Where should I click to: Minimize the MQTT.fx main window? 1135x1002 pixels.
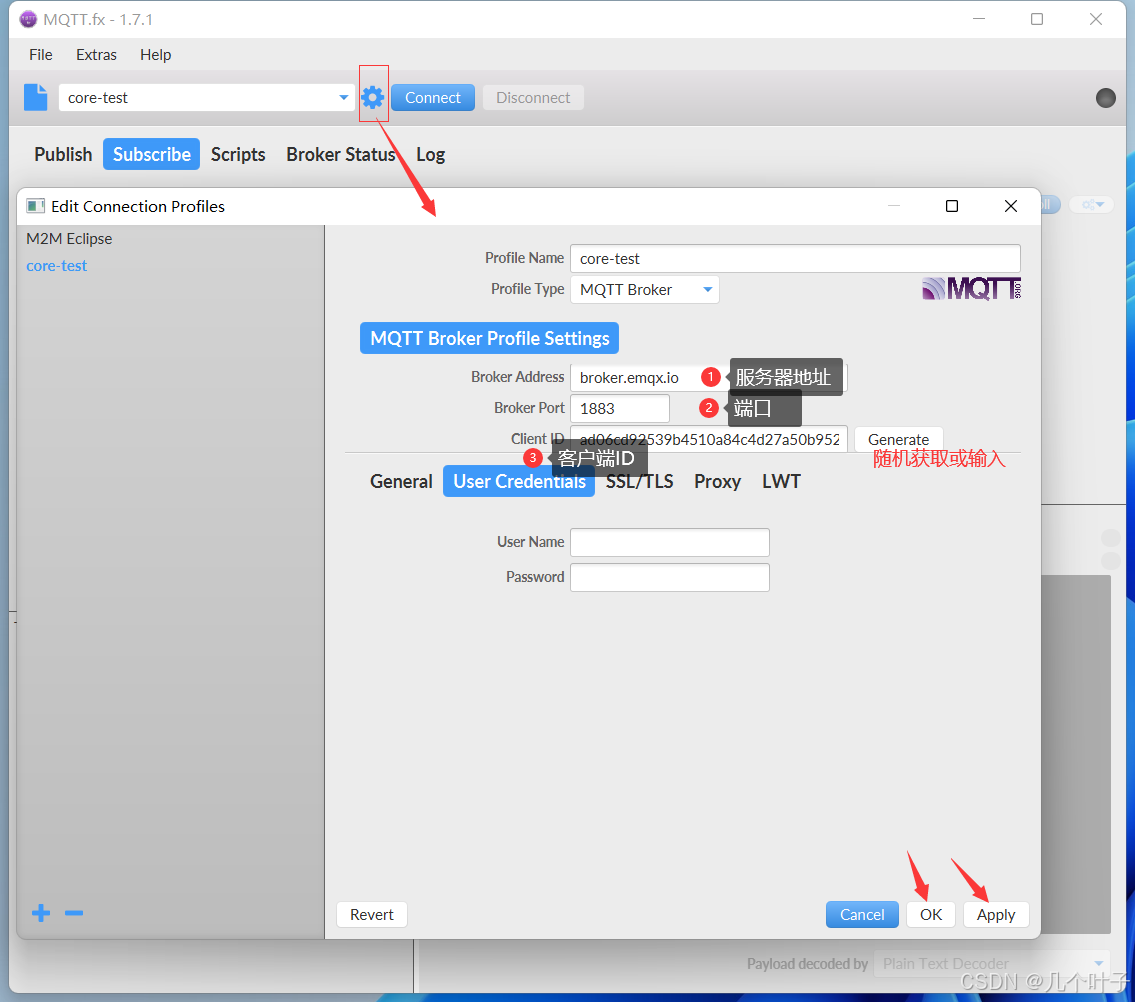click(979, 20)
